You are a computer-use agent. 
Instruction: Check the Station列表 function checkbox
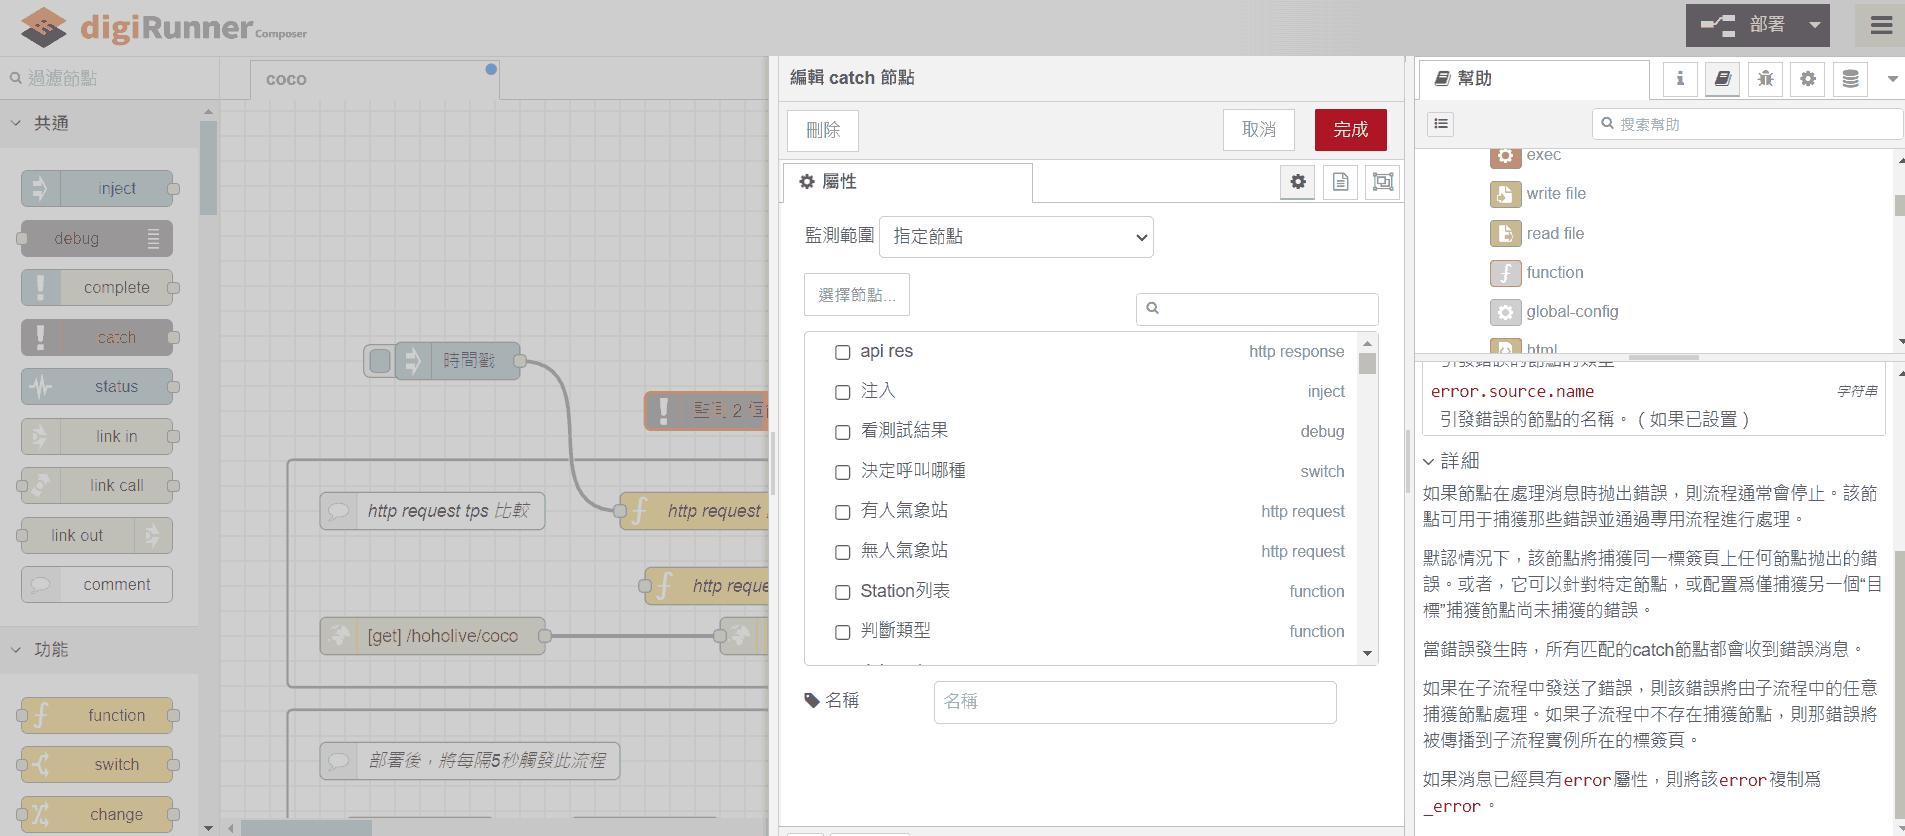(x=843, y=592)
